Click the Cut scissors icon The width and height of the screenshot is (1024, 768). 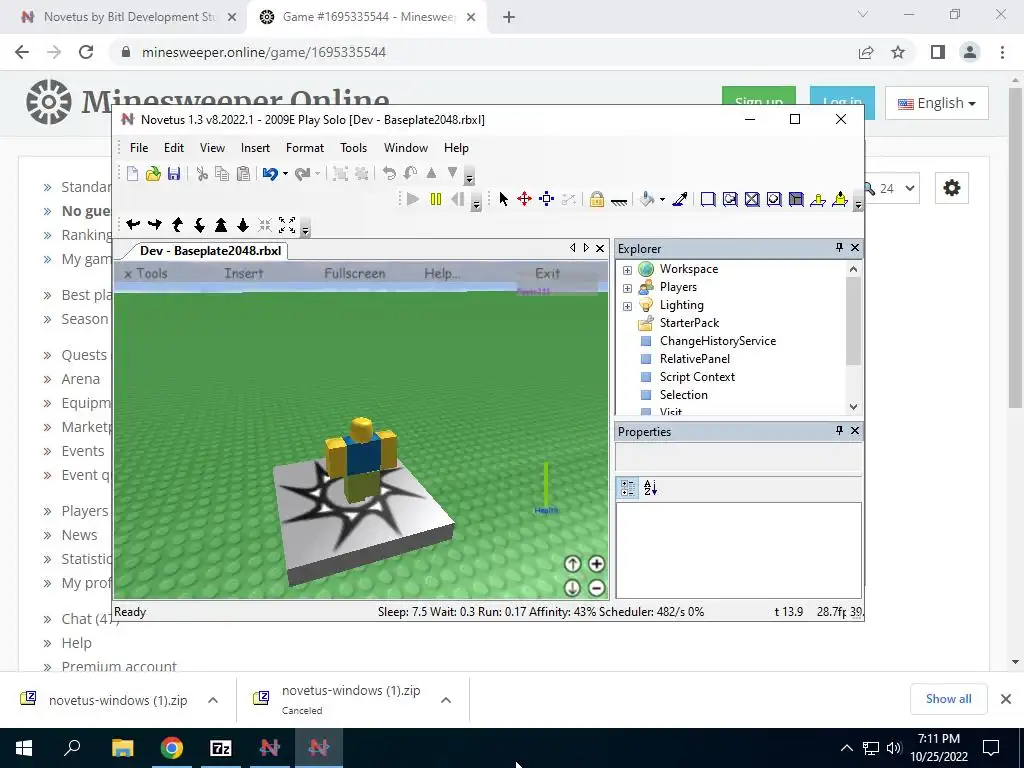[x=202, y=174]
